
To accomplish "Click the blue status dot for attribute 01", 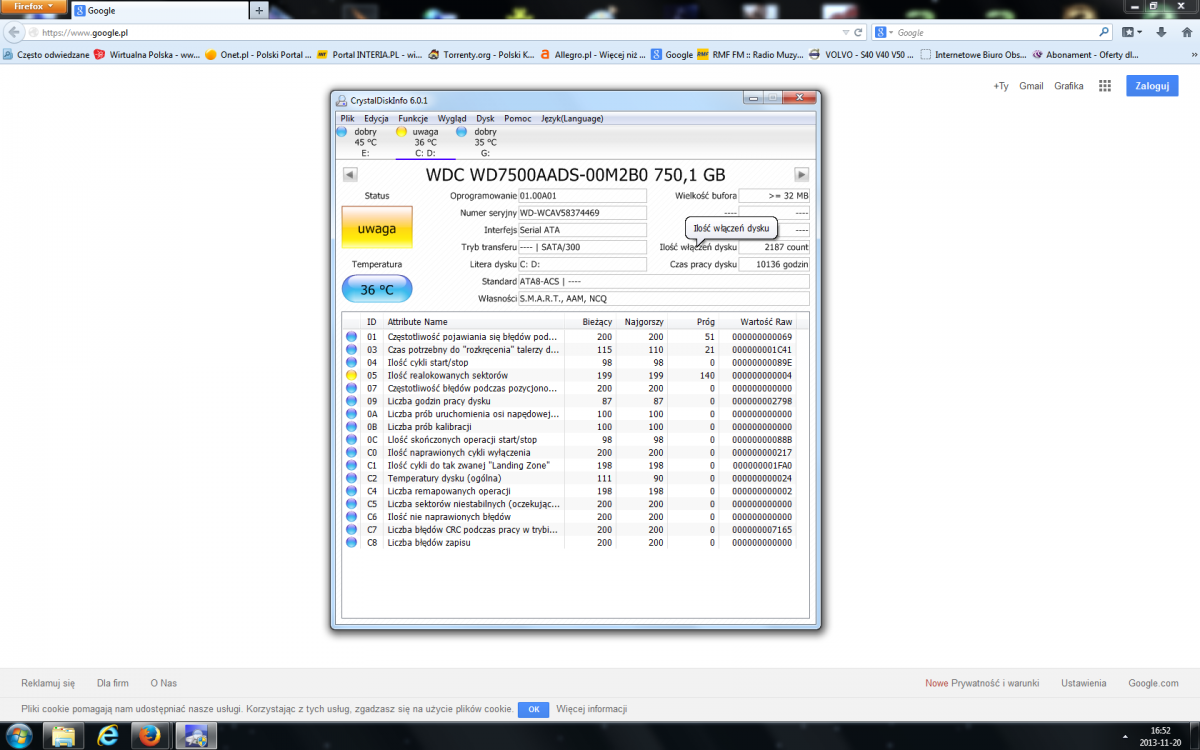I will (351, 337).
